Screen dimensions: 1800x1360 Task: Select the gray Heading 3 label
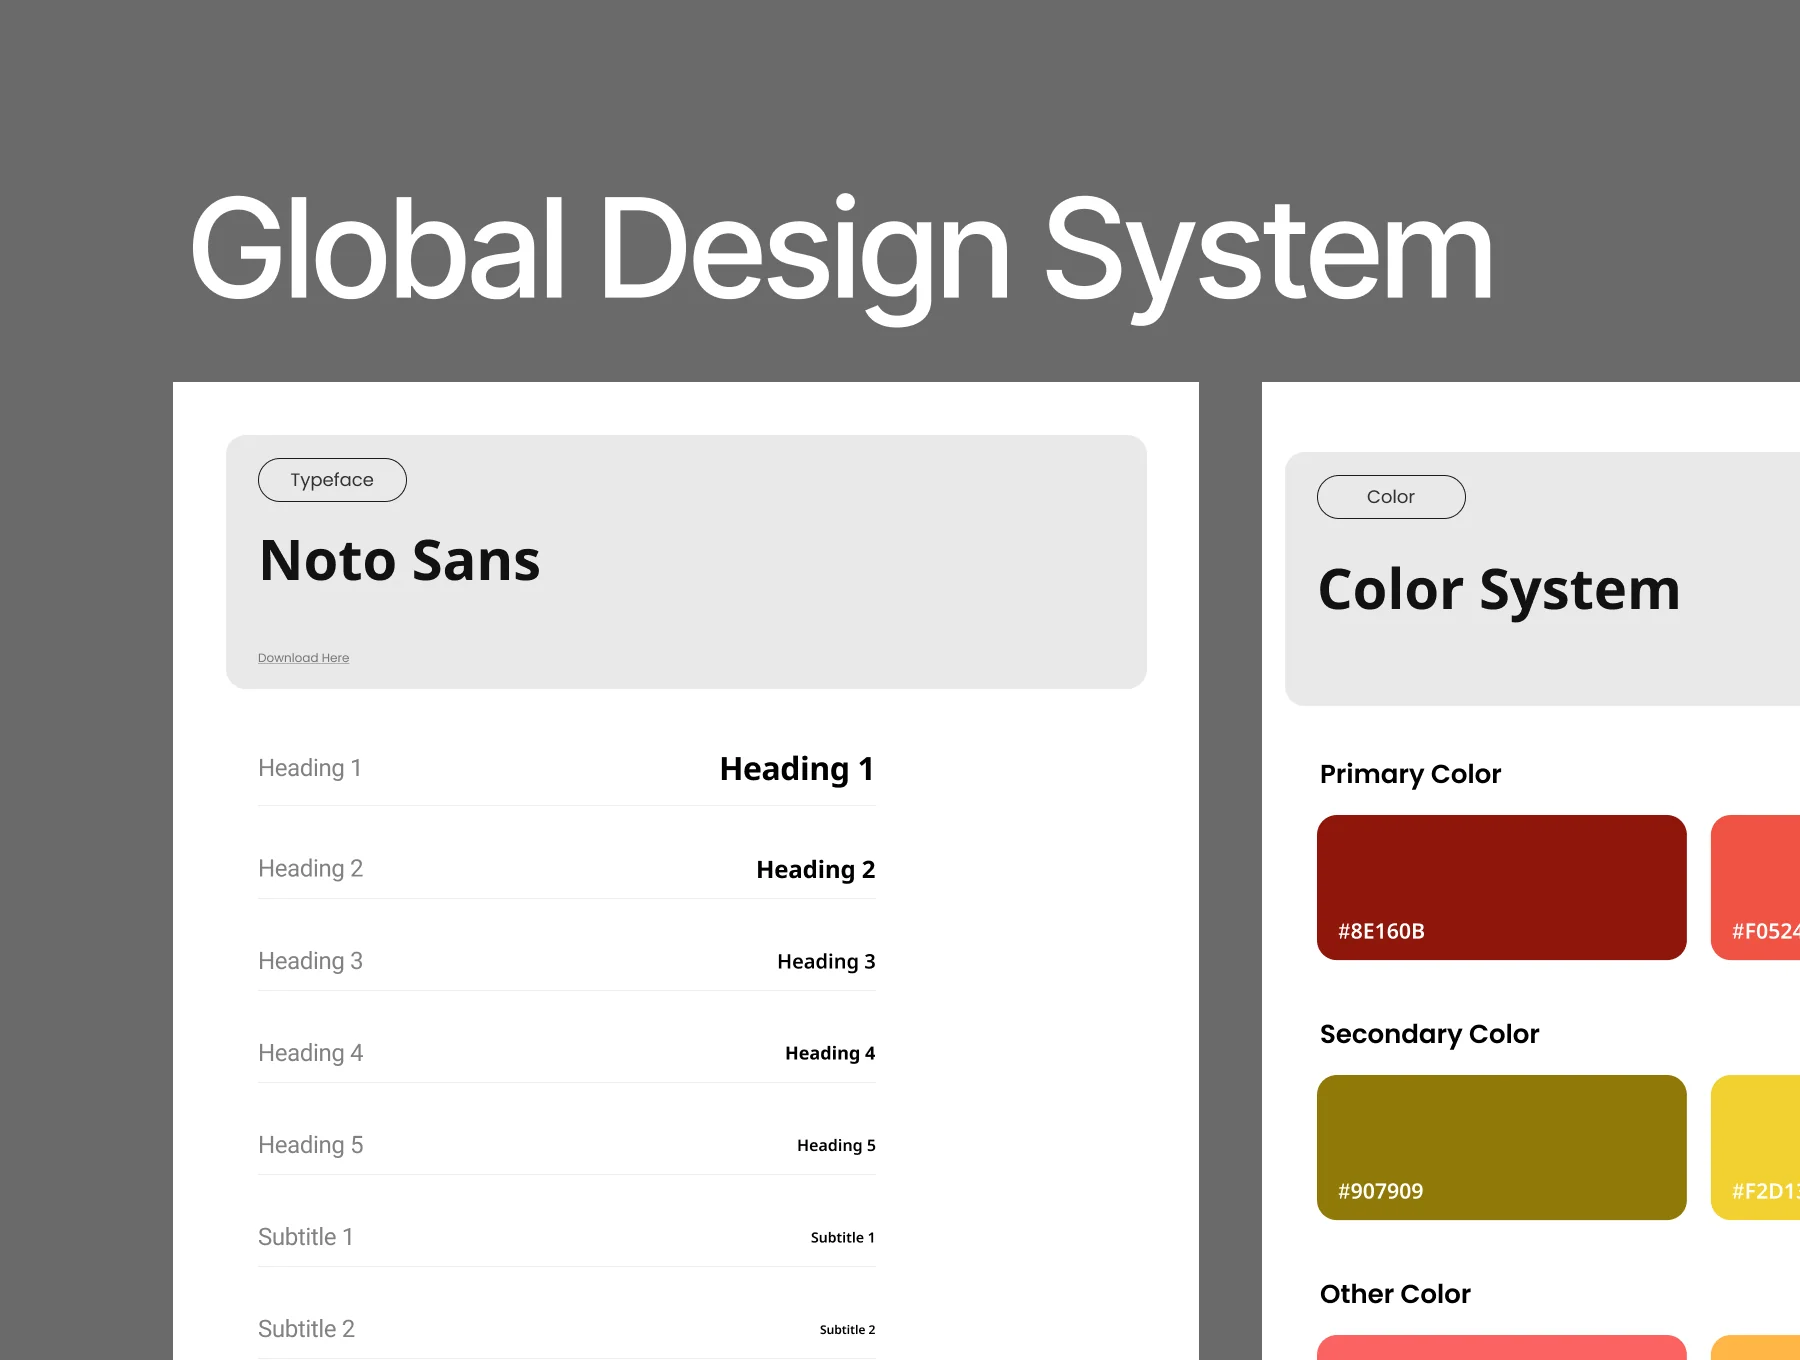(310, 961)
